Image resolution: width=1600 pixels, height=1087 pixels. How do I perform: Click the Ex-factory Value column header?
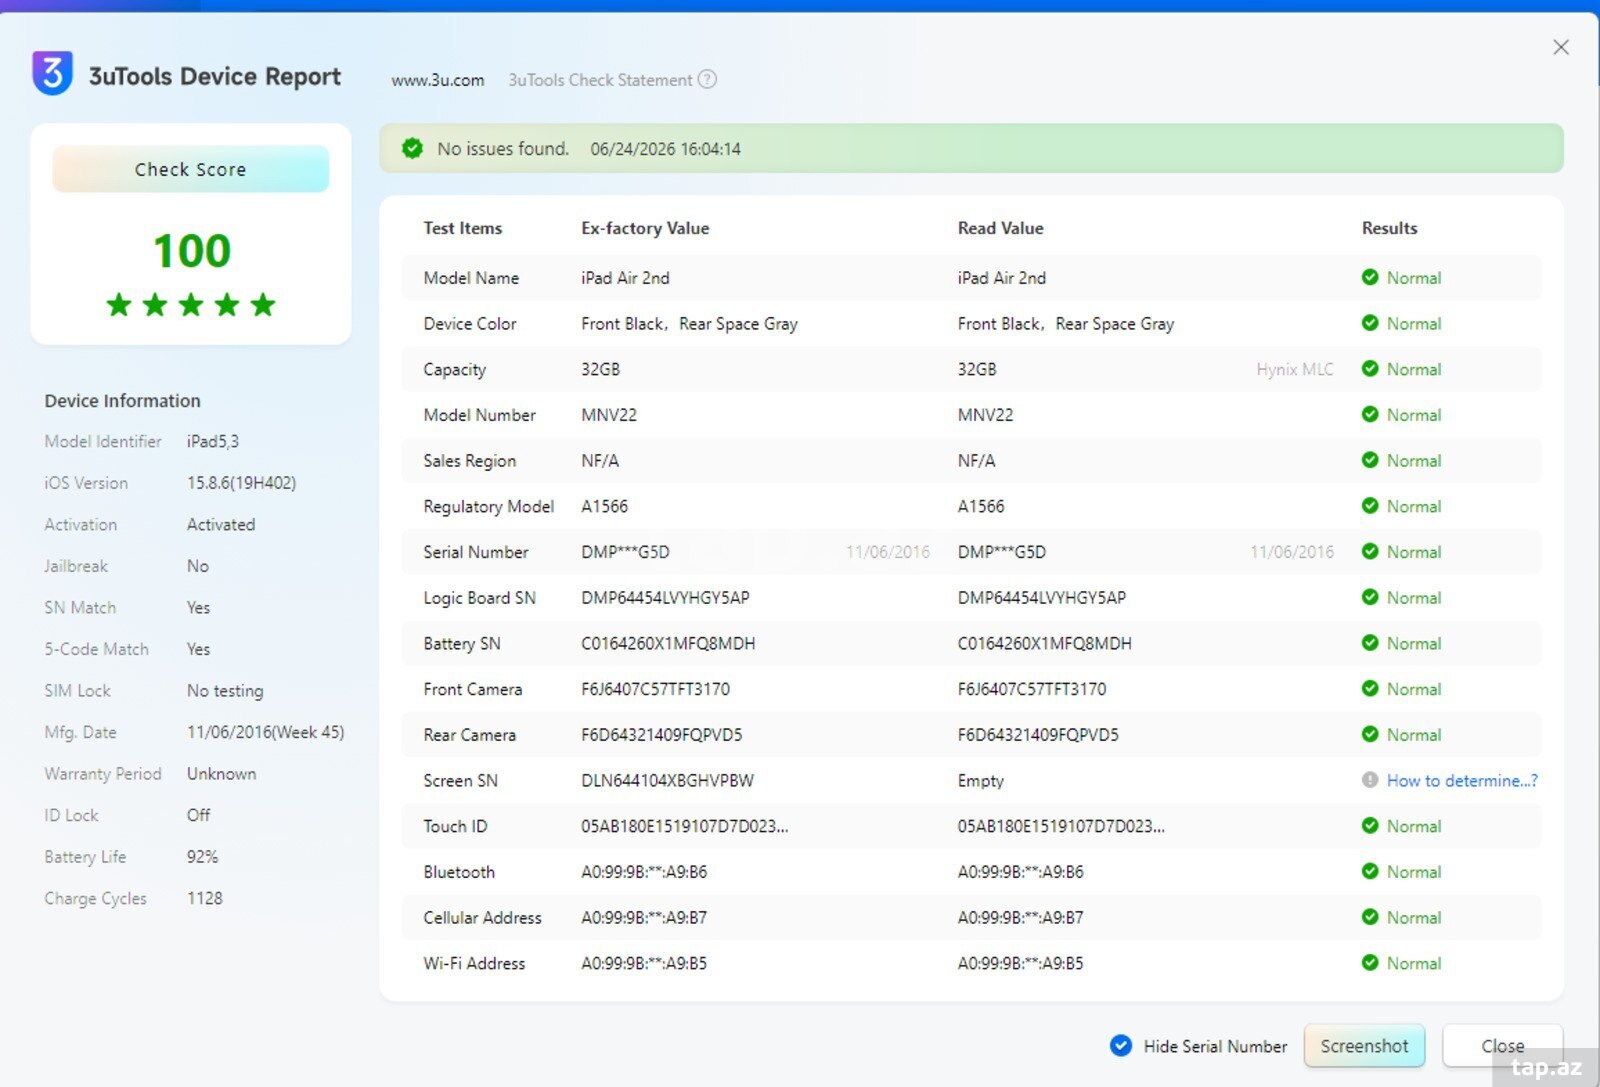click(x=645, y=228)
